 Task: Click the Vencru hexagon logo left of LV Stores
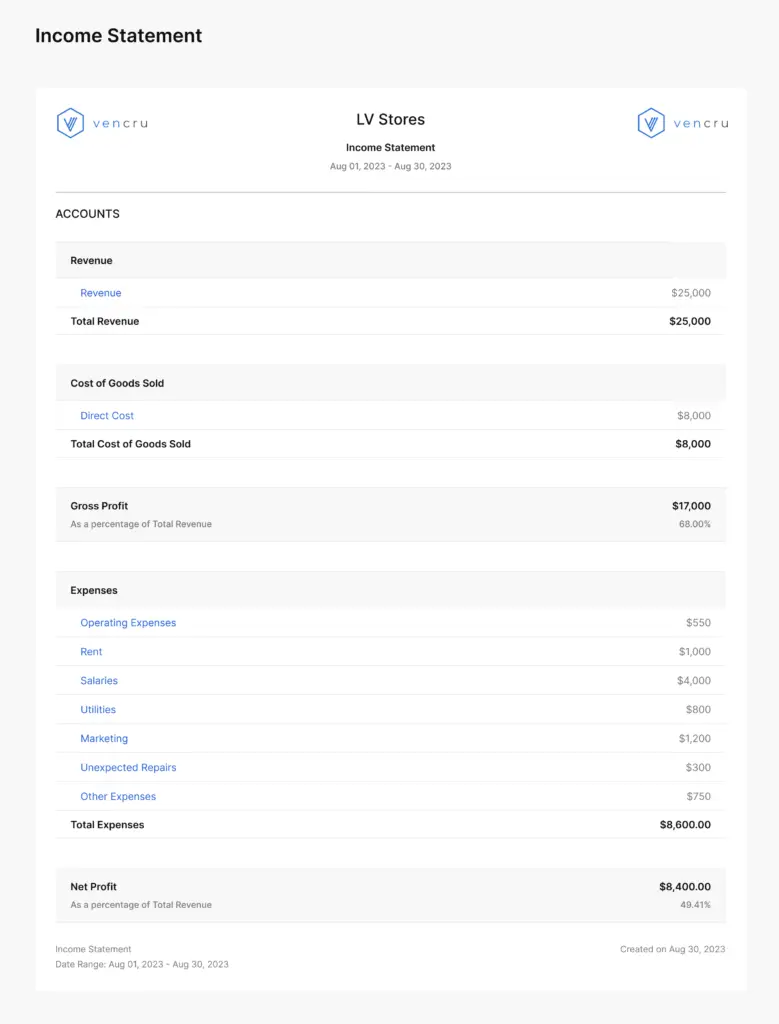tap(70, 123)
